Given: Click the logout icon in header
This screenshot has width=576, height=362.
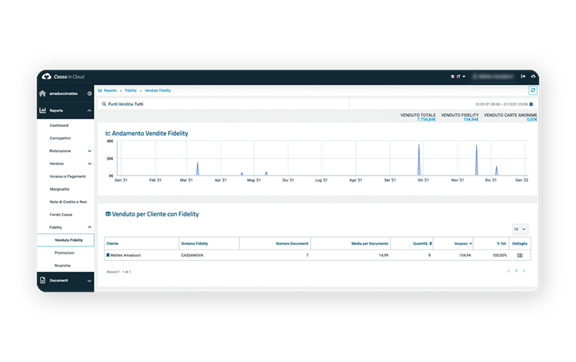Looking at the screenshot, I should (523, 76).
